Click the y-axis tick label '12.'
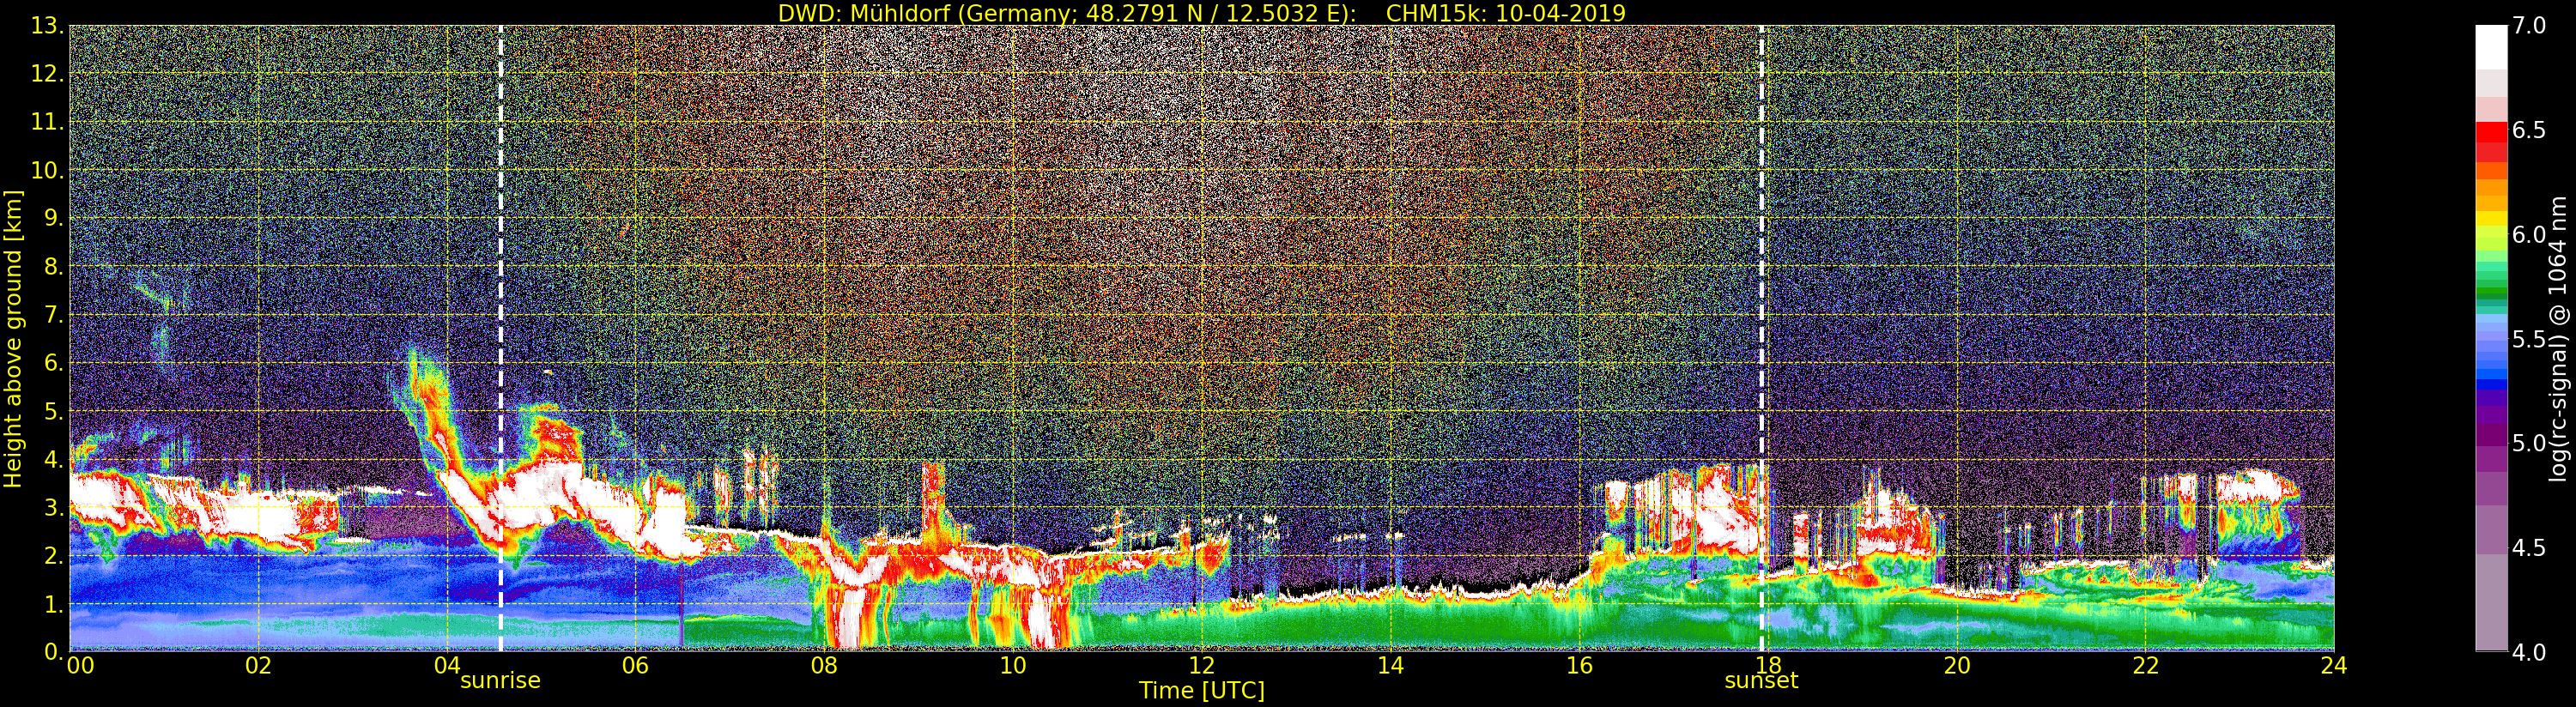Viewport: 2576px width, 707px height. pos(47,74)
